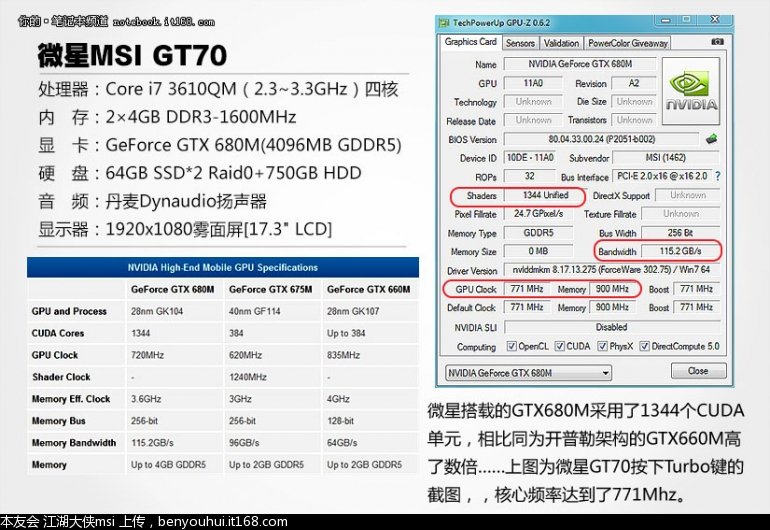Viewport: 770px width, 530px height.
Task: Click the ROPs field showing 32
Action: (530, 176)
